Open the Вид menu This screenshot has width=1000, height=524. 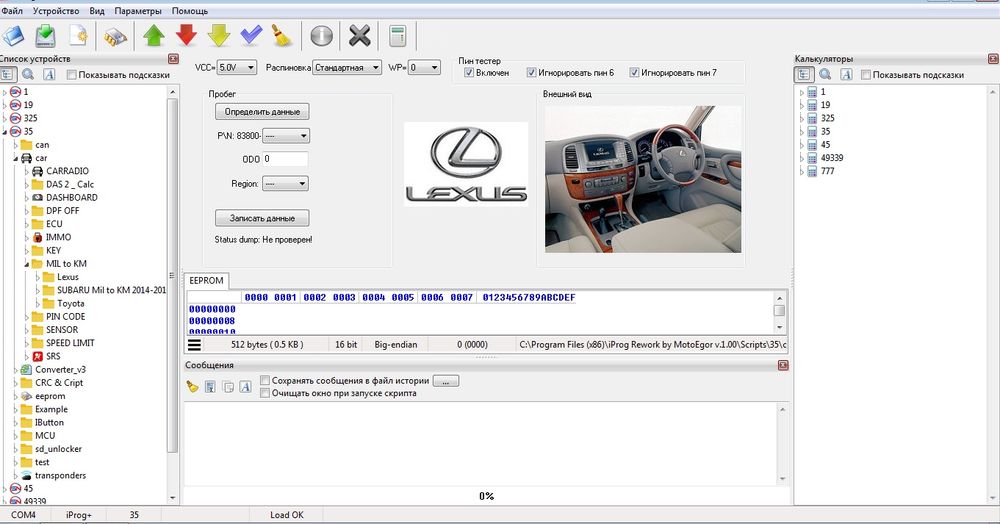[x=97, y=11]
